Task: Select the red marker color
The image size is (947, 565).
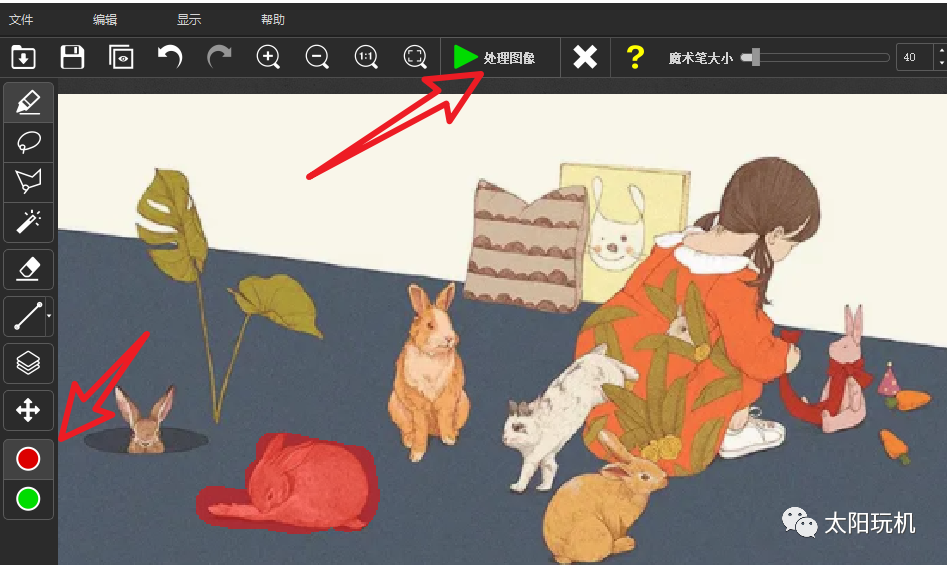Action: (28, 459)
